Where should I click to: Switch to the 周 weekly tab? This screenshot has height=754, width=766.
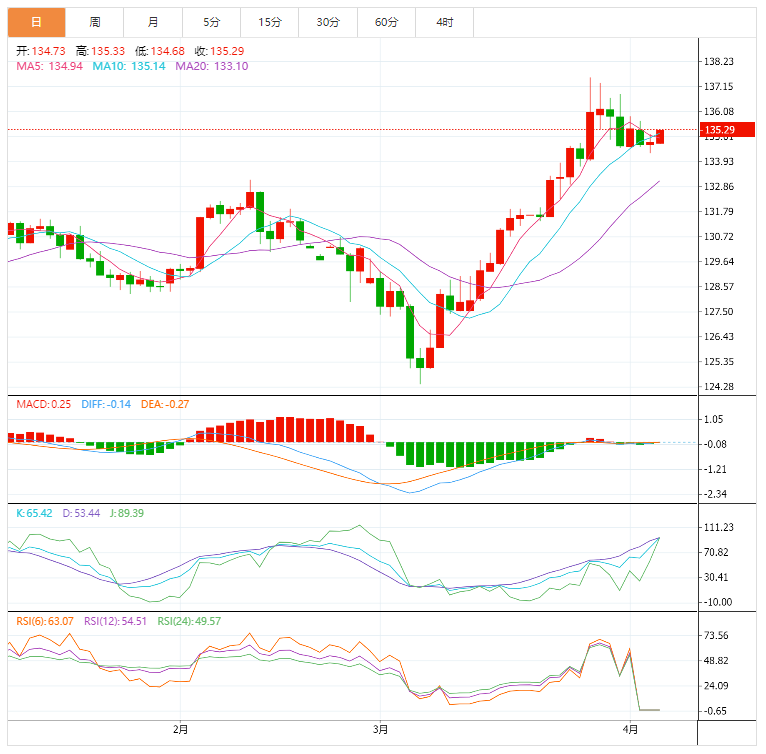(x=94, y=22)
